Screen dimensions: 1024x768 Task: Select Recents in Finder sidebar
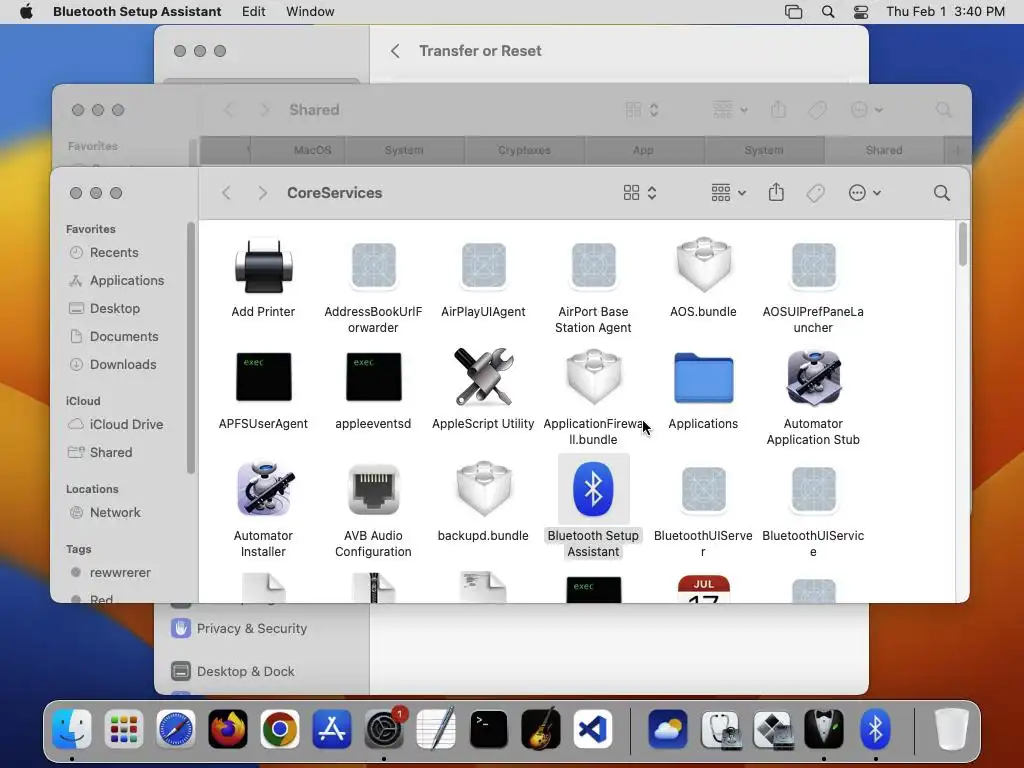click(x=114, y=253)
